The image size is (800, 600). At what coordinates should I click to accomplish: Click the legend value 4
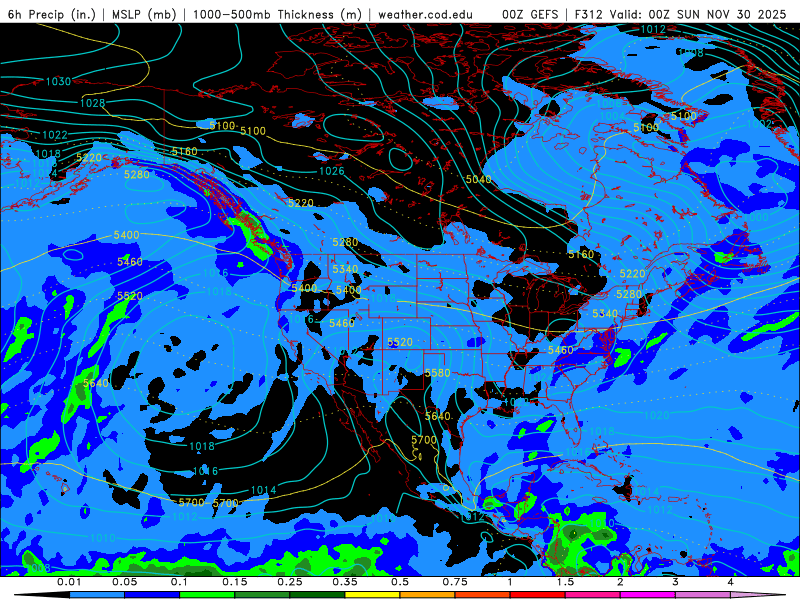(730, 582)
